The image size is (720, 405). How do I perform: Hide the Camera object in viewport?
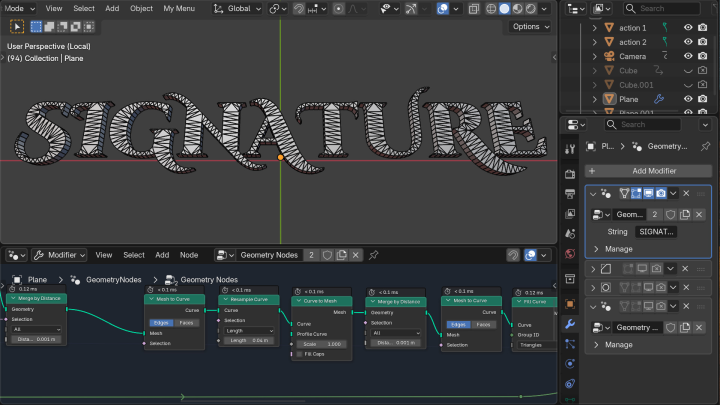(687, 57)
